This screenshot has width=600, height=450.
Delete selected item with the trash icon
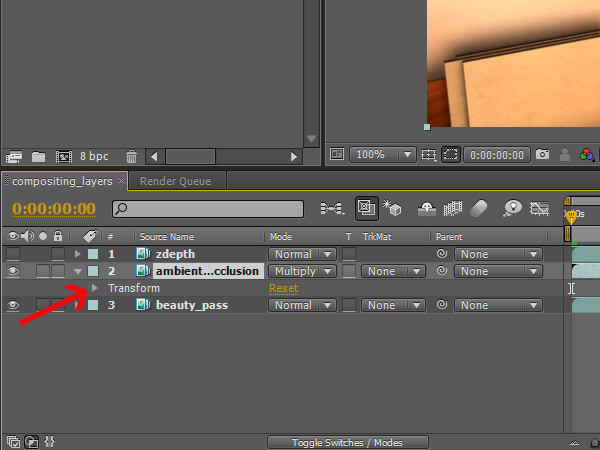131,156
